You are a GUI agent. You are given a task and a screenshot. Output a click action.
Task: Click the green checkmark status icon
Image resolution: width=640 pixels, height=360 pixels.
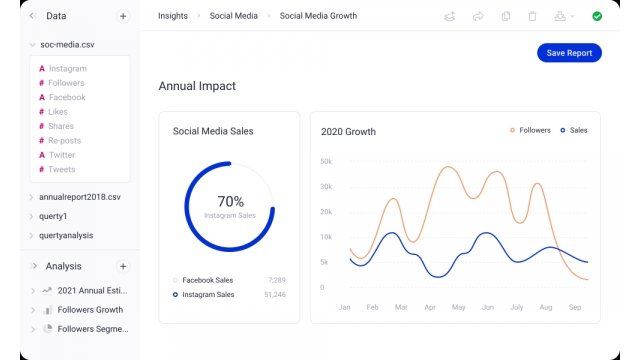pos(597,16)
